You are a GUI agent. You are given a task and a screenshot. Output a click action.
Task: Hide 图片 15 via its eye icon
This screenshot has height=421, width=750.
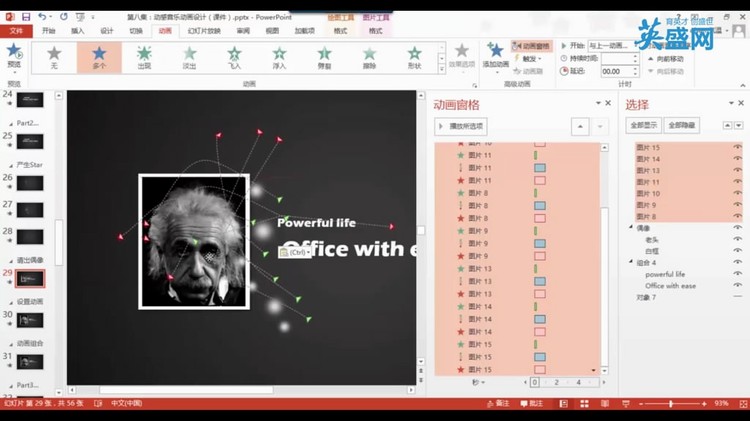(x=737, y=147)
